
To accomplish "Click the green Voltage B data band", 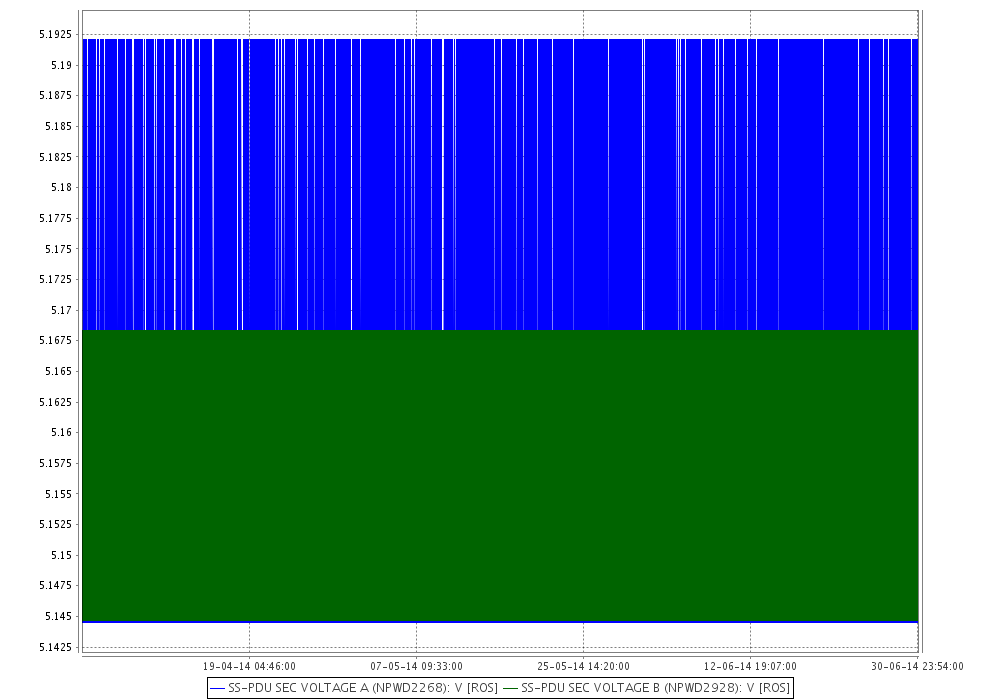I will tap(501, 476).
